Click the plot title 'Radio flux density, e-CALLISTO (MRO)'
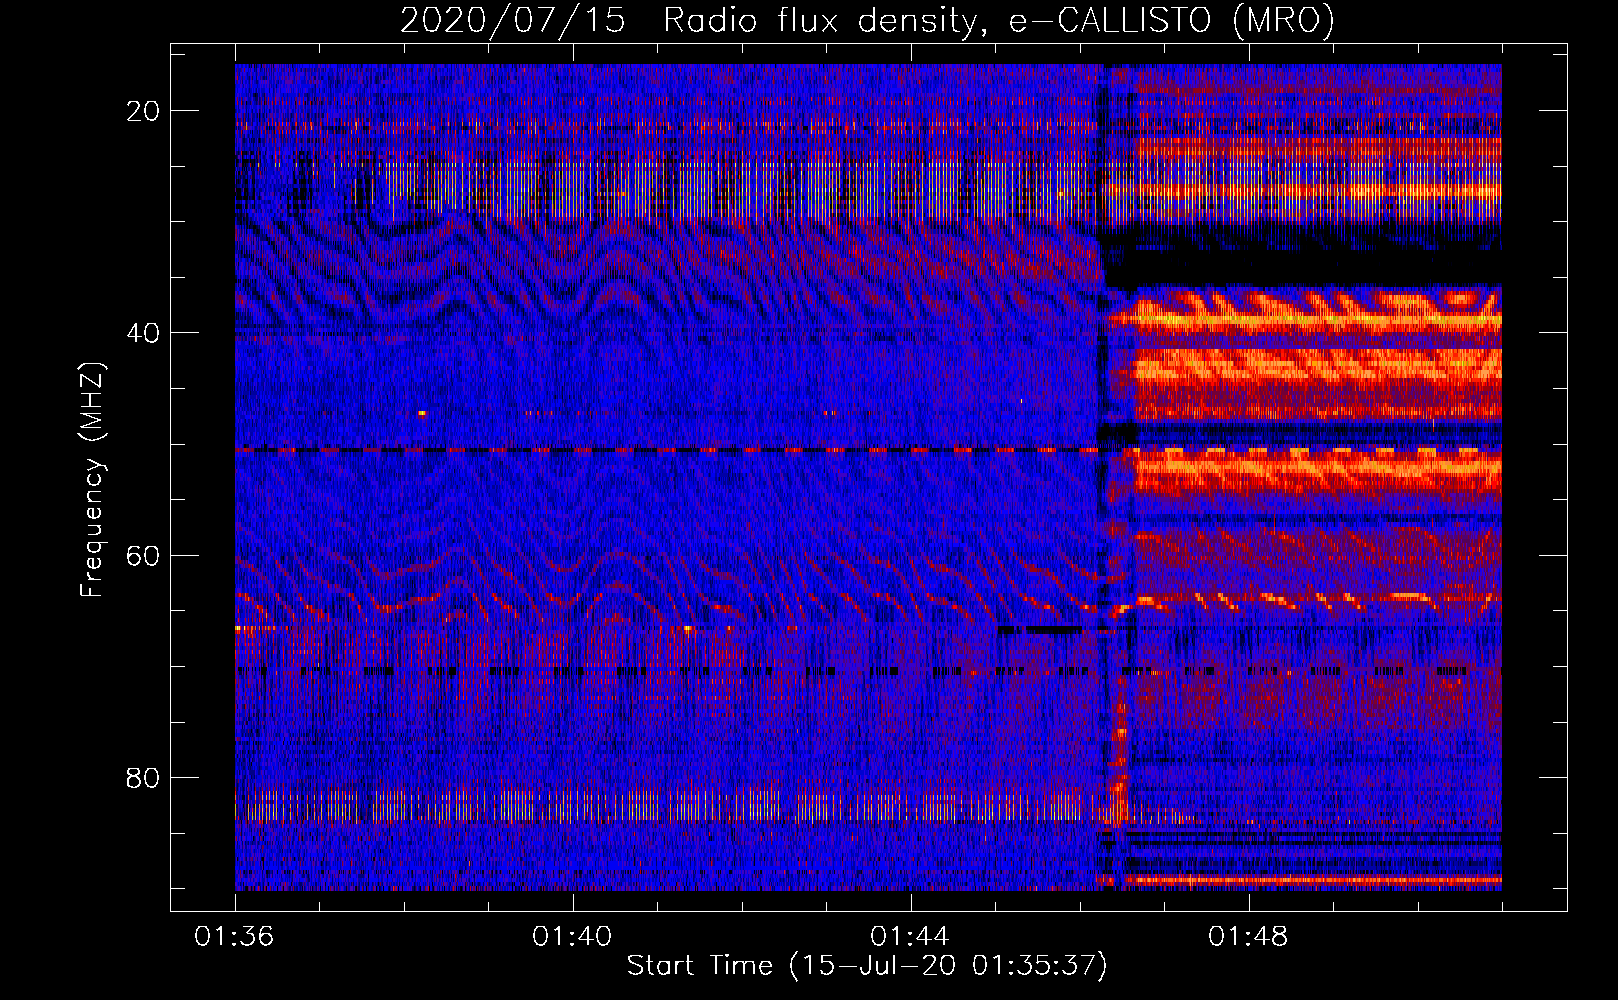The image size is (1618, 1000). pyautogui.click(x=999, y=20)
